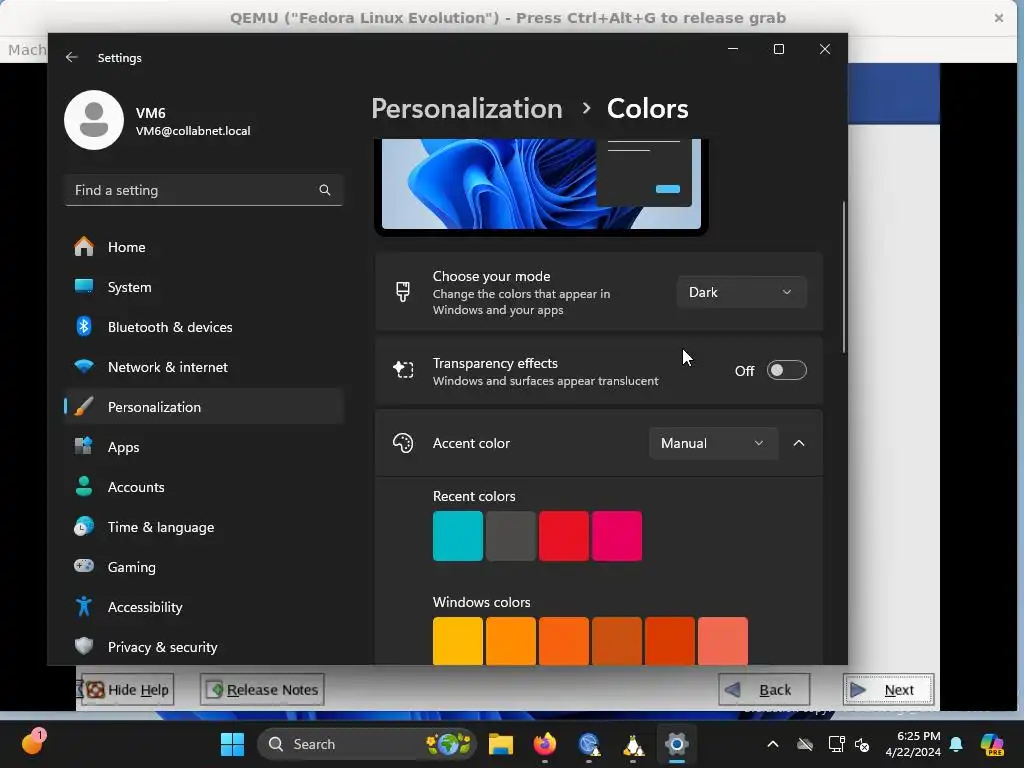Open the Choose your mode Dark dropdown

(741, 292)
